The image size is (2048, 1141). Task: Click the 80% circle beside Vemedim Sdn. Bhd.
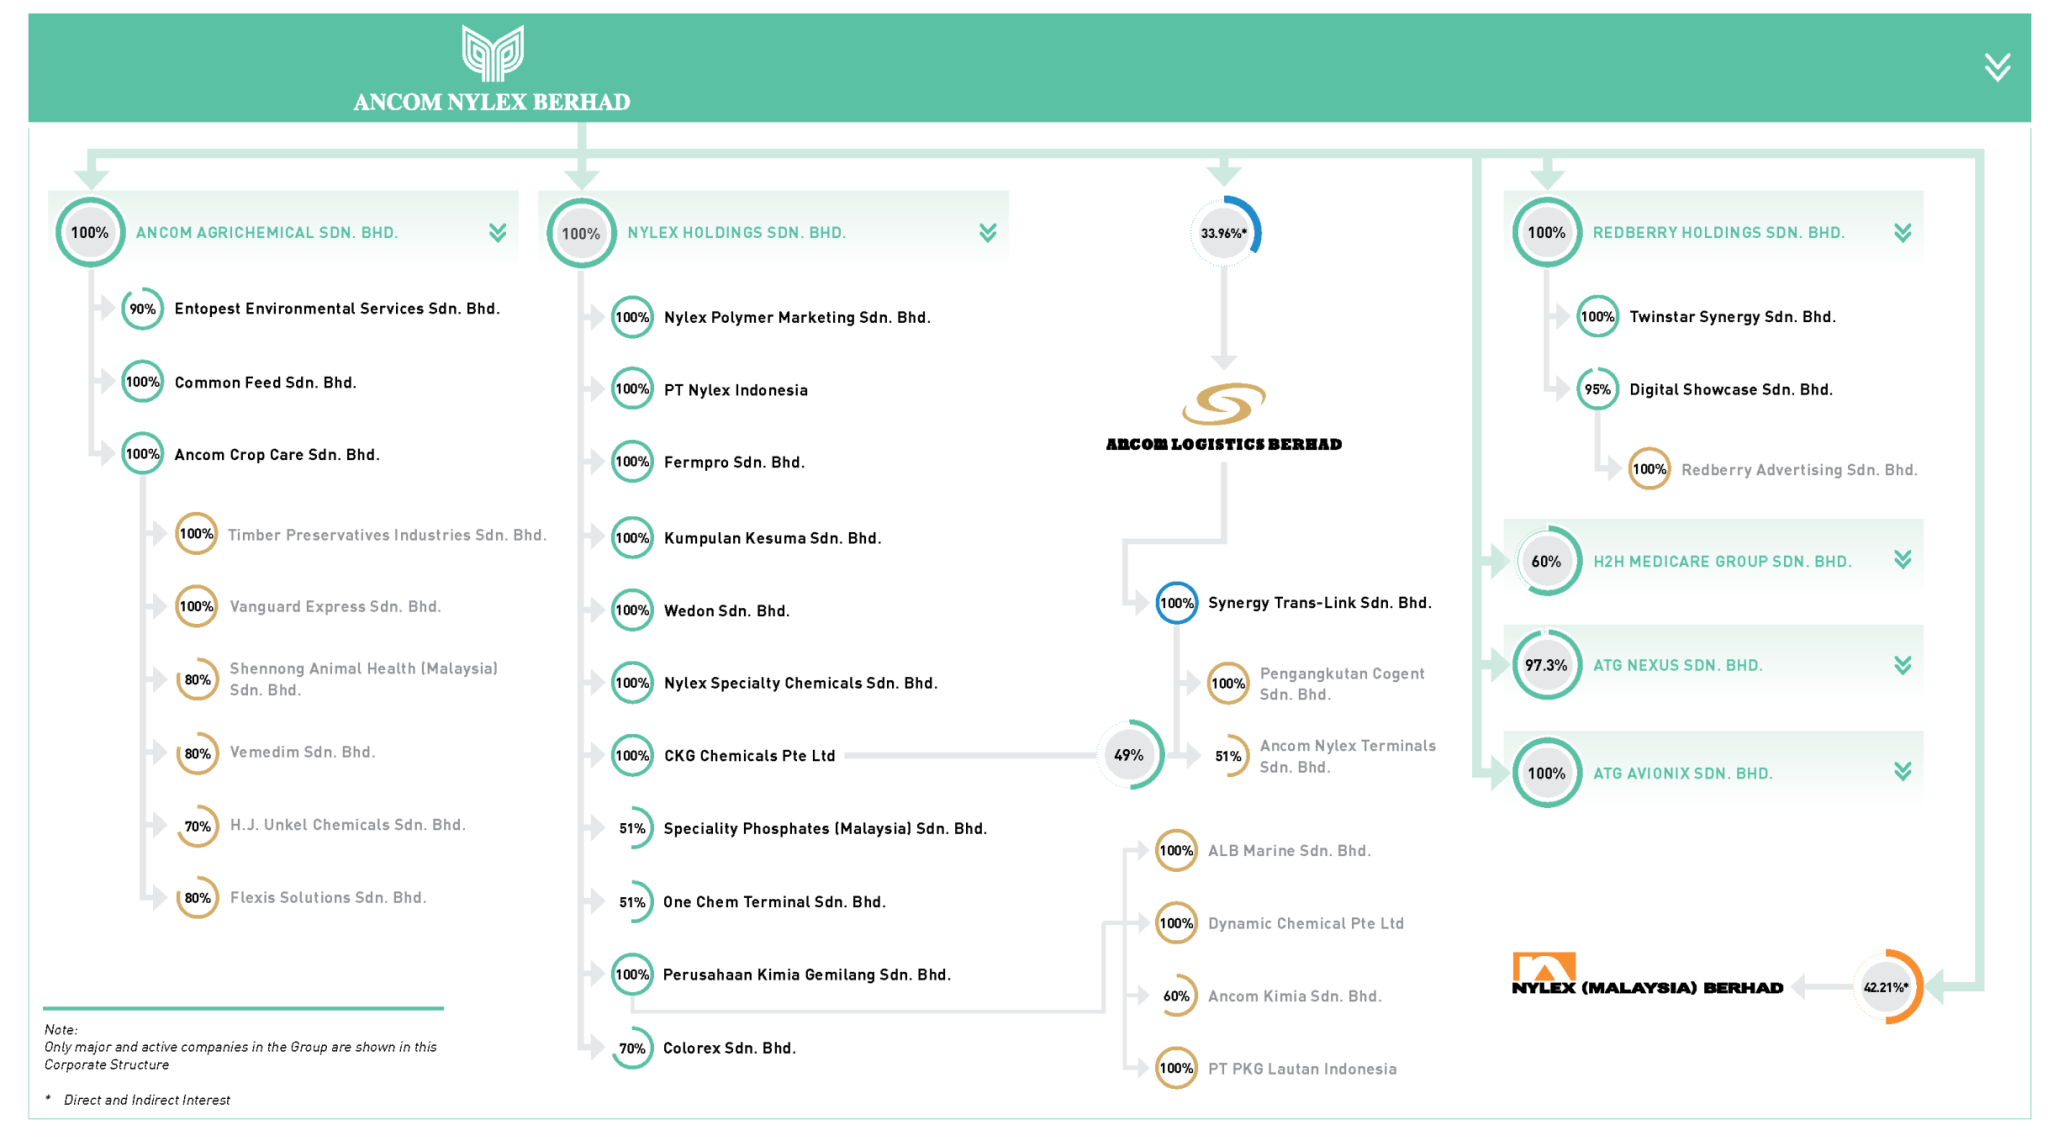coord(198,753)
